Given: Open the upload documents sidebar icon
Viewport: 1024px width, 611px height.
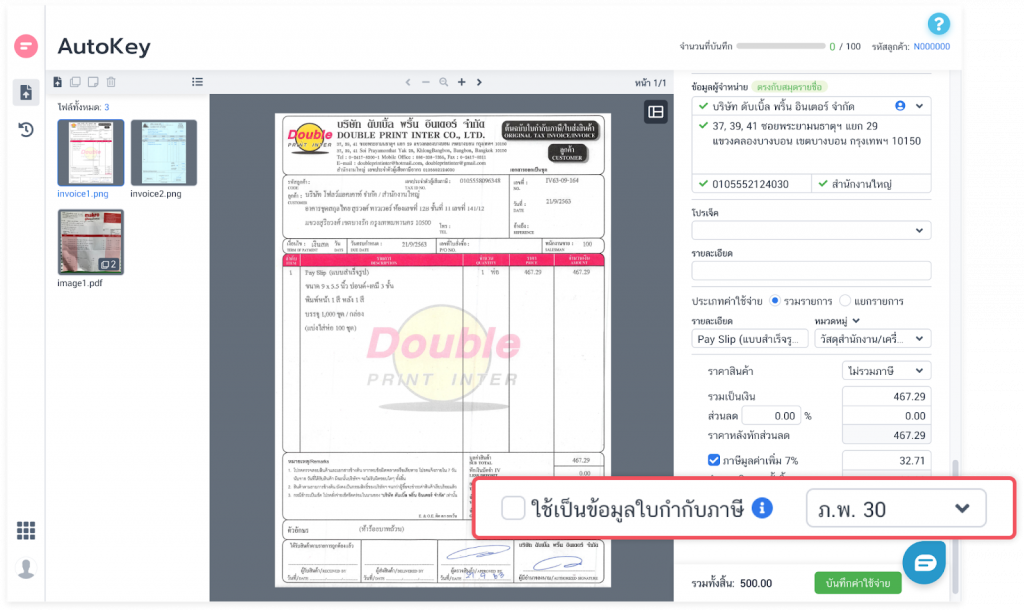Looking at the screenshot, I should pyautogui.click(x=27, y=92).
